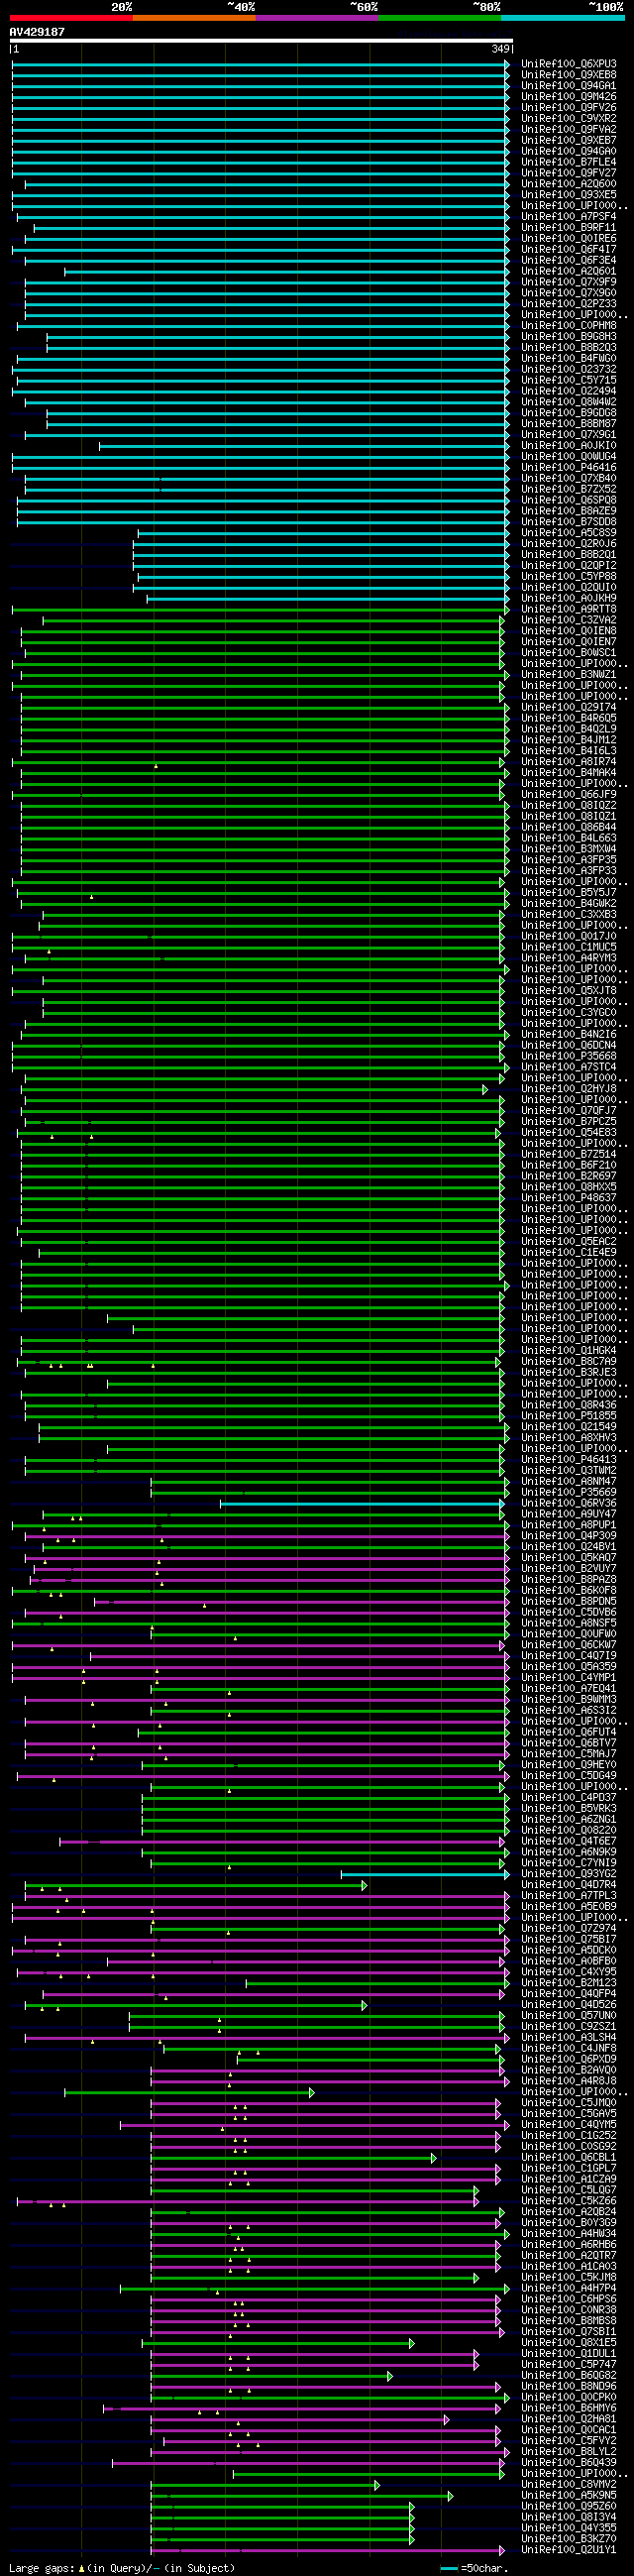
Task: Select the UniRef100_Q2U1Y1 label
Action: coord(569,2550)
